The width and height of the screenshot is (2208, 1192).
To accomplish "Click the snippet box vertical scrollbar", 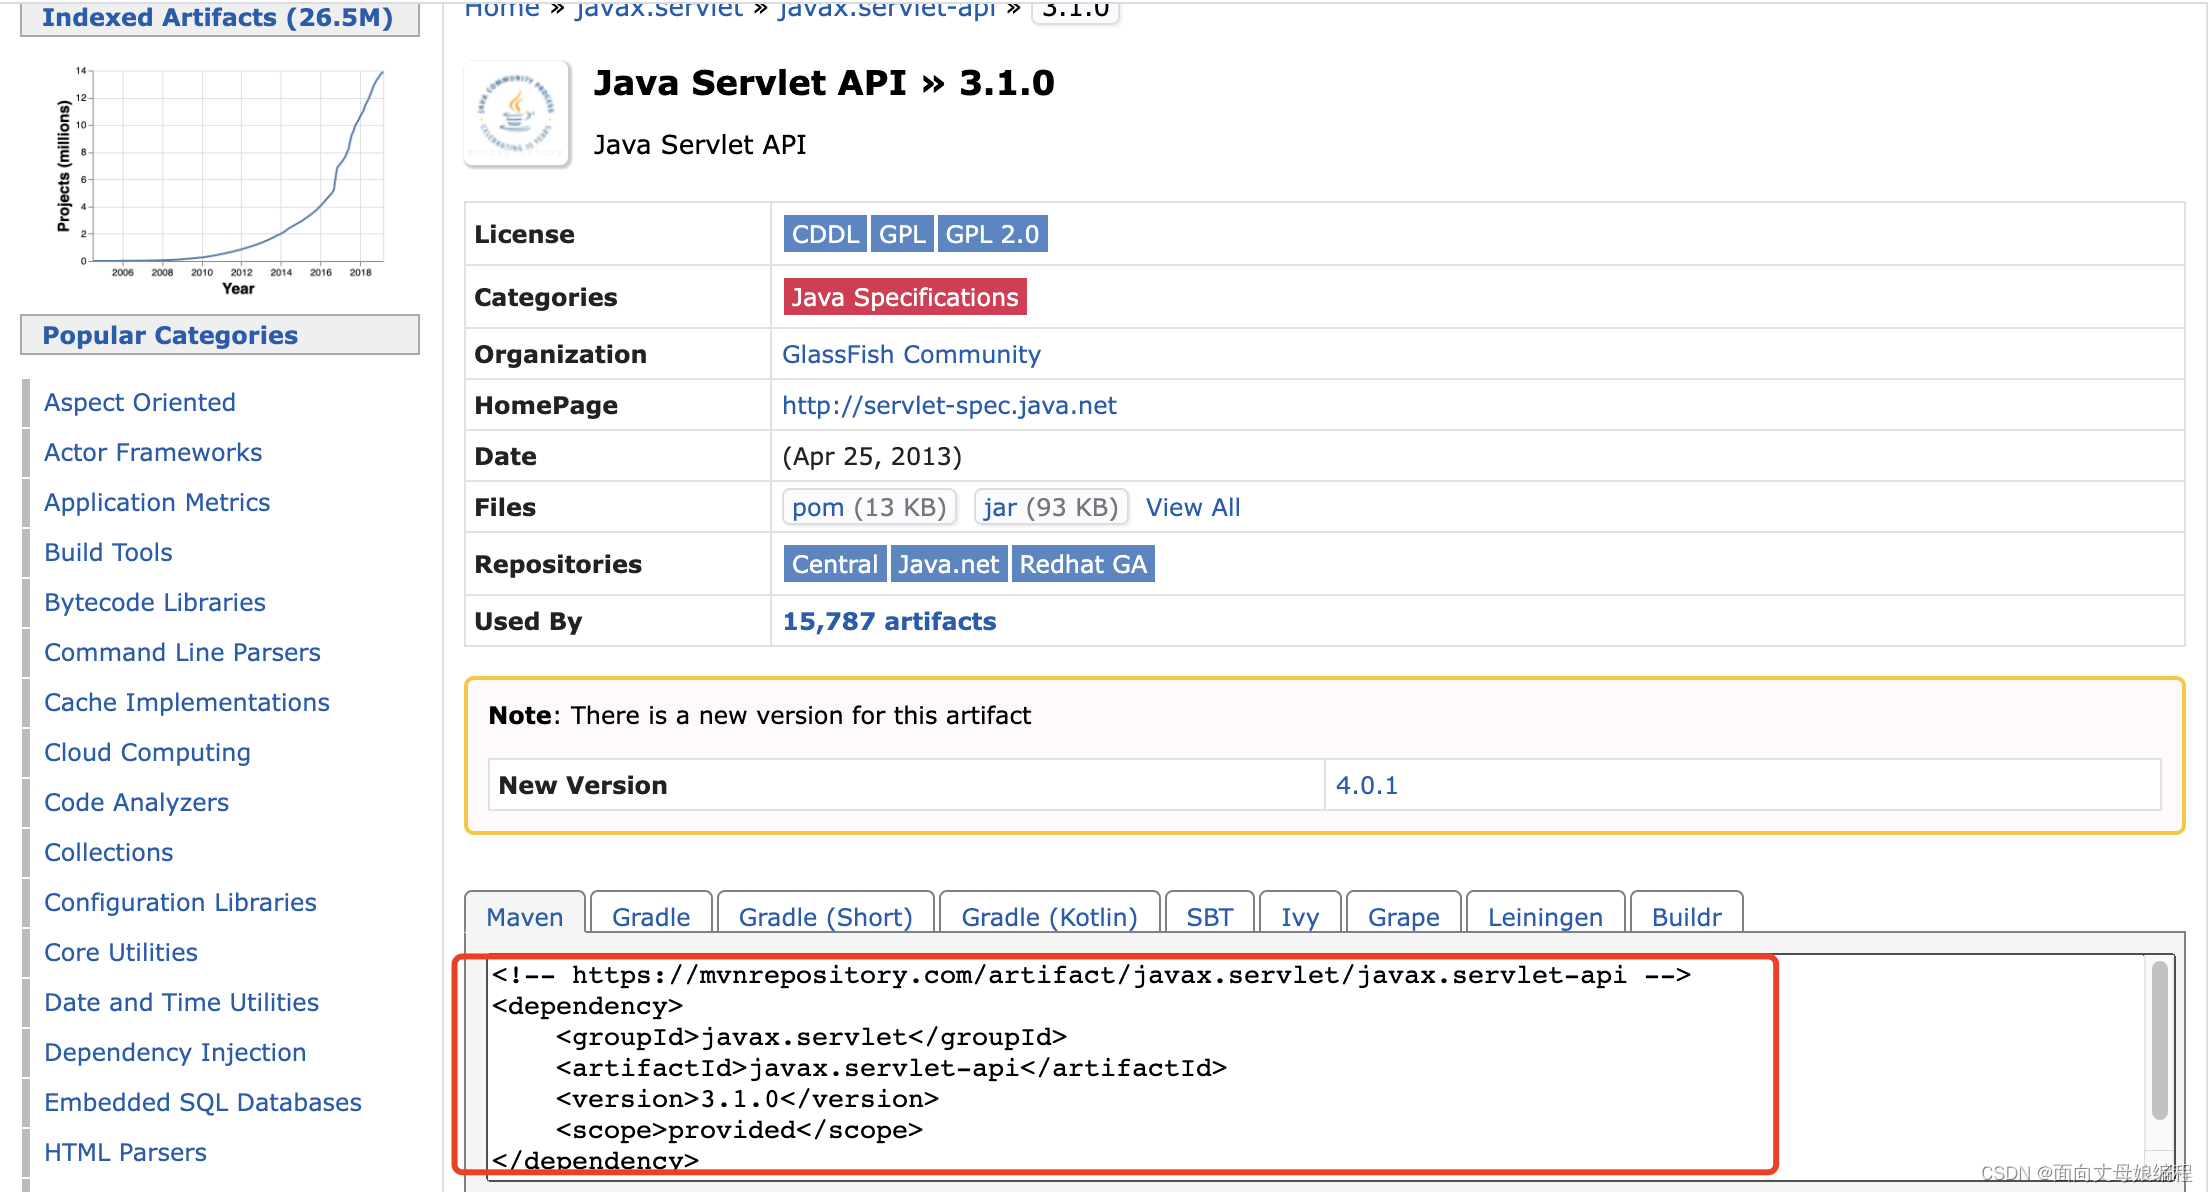I will 2159,1040.
